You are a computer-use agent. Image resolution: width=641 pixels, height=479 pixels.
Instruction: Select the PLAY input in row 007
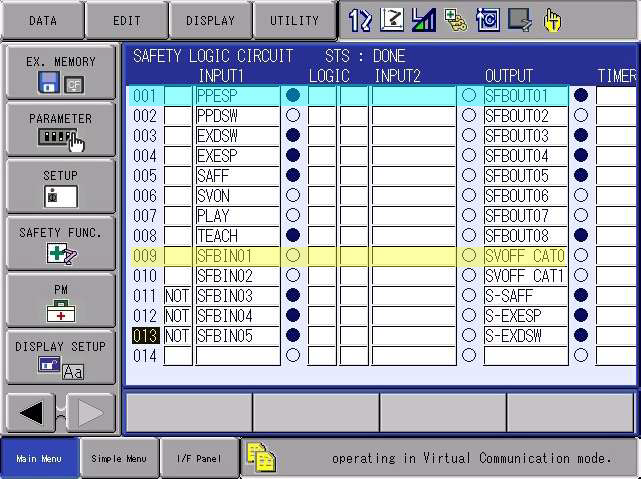pos(238,216)
